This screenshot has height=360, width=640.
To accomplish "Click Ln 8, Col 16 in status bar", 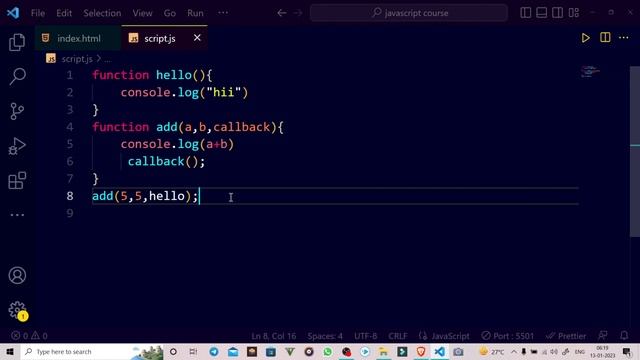I will point(273,336).
